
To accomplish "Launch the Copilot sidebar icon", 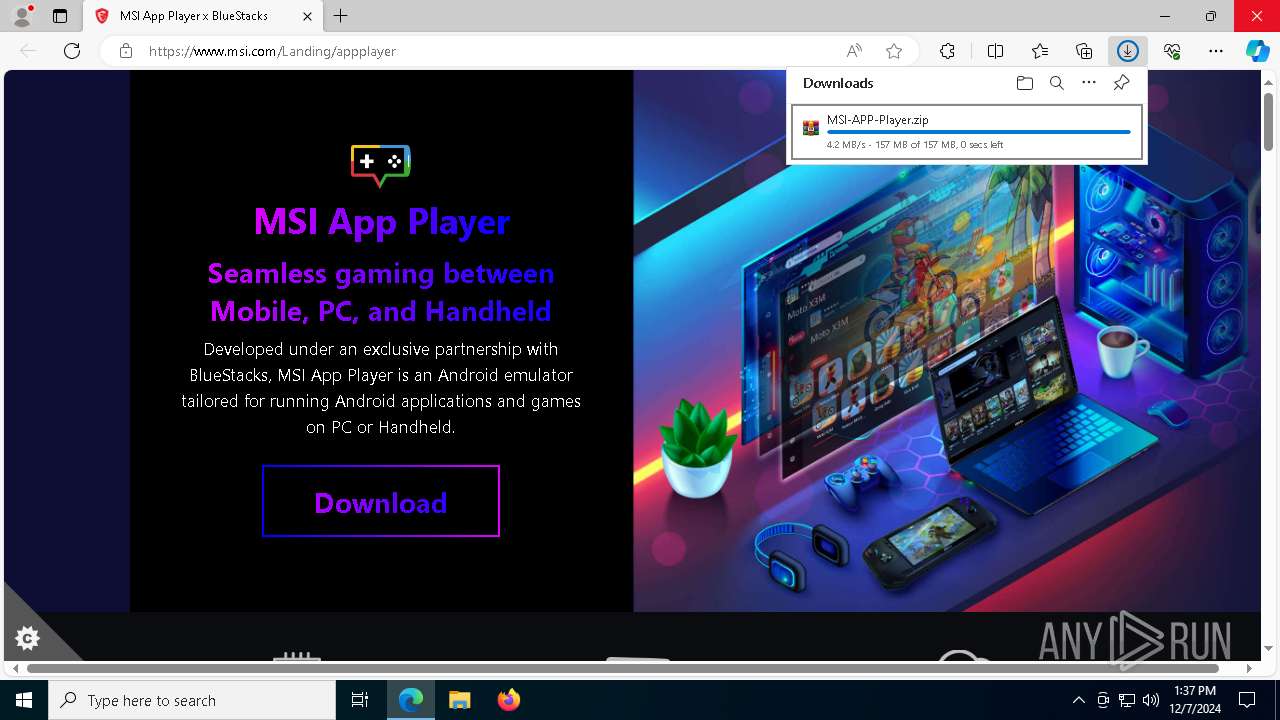I will point(1258,51).
